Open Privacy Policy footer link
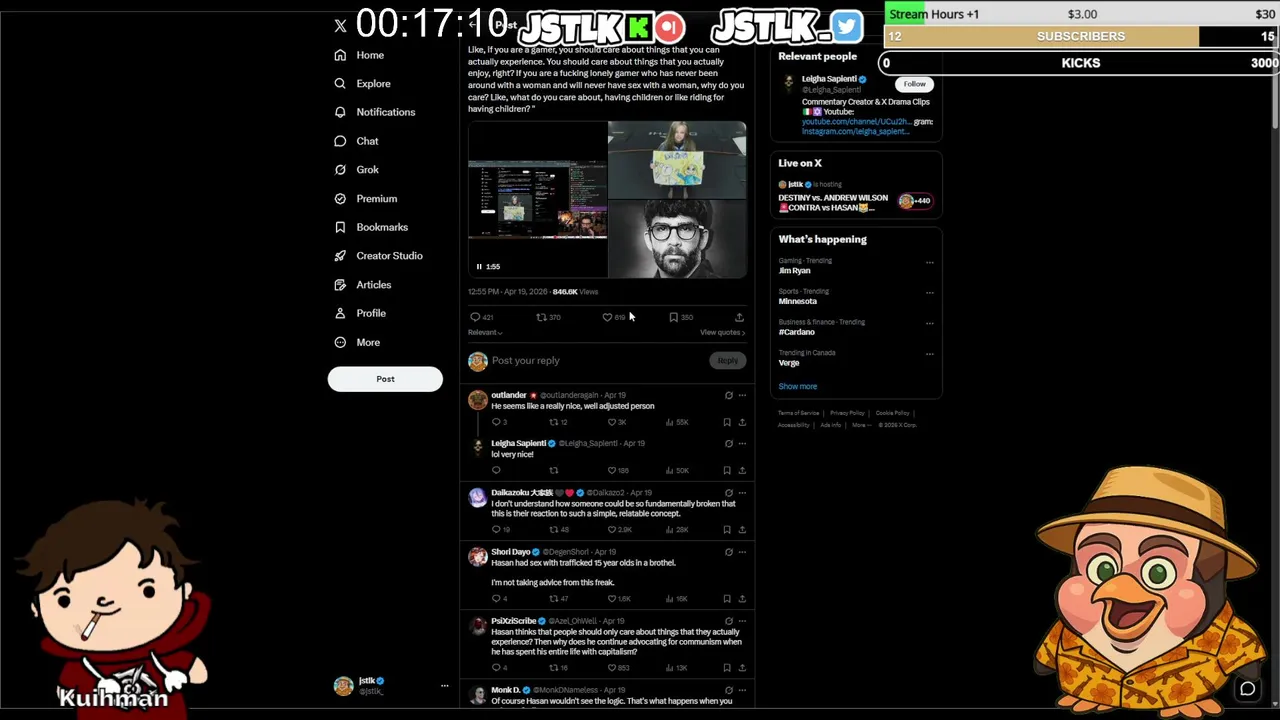Image resolution: width=1280 pixels, height=720 pixels. point(847,413)
